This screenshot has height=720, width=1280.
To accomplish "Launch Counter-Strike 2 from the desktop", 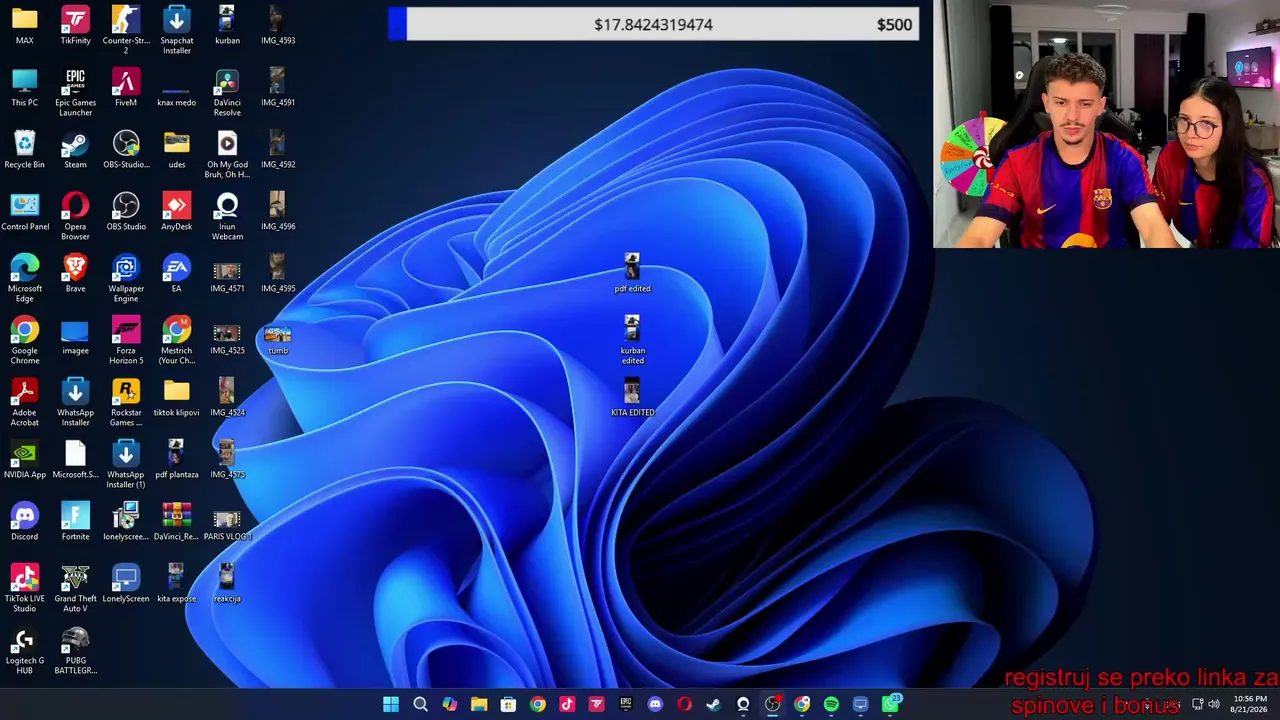I will point(126,30).
